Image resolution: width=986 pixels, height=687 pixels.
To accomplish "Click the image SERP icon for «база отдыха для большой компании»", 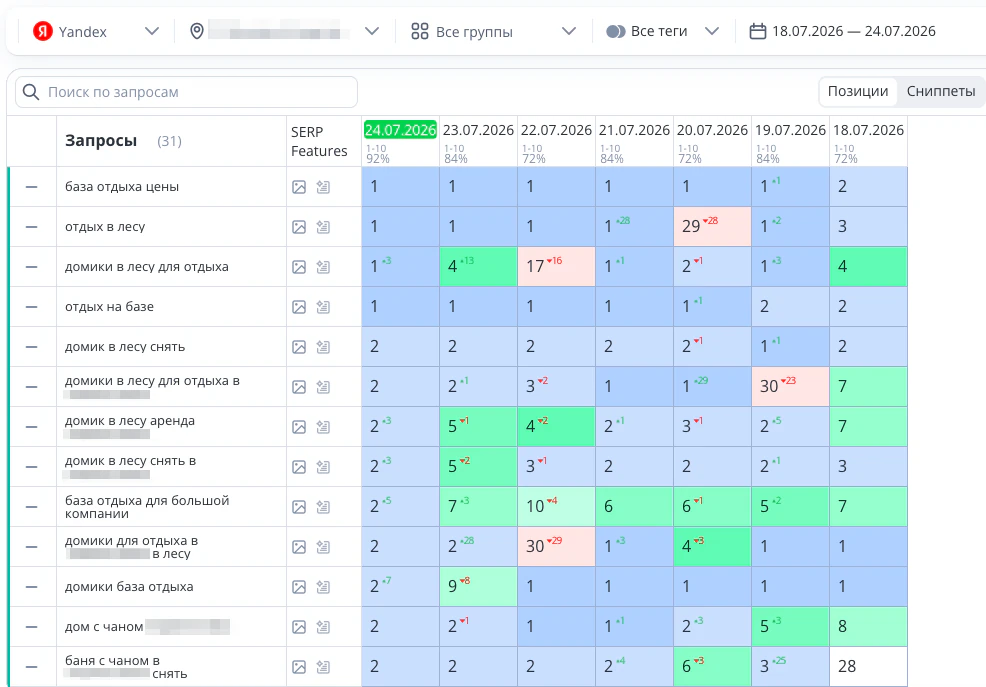I will [x=299, y=507].
